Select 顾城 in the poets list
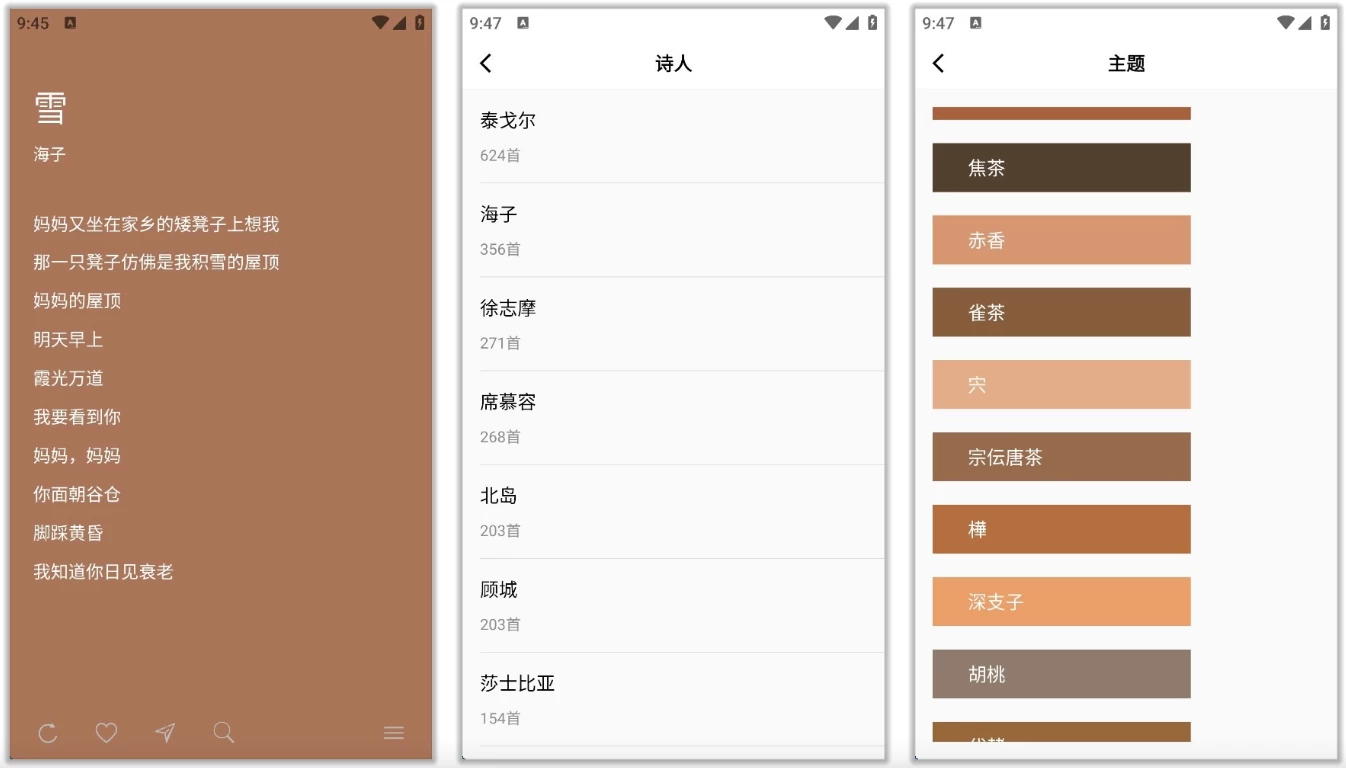The width and height of the screenshot is (1346, 768). (673, 606)
